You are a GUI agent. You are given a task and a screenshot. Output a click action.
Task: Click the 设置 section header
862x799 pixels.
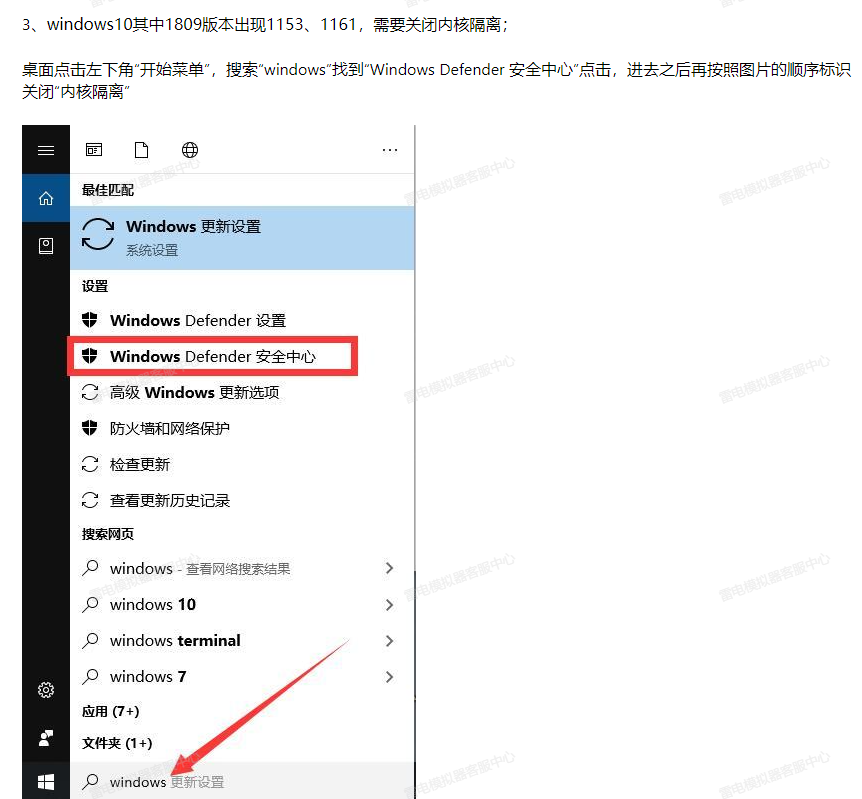pyautogui.click(x=95, y=286)
